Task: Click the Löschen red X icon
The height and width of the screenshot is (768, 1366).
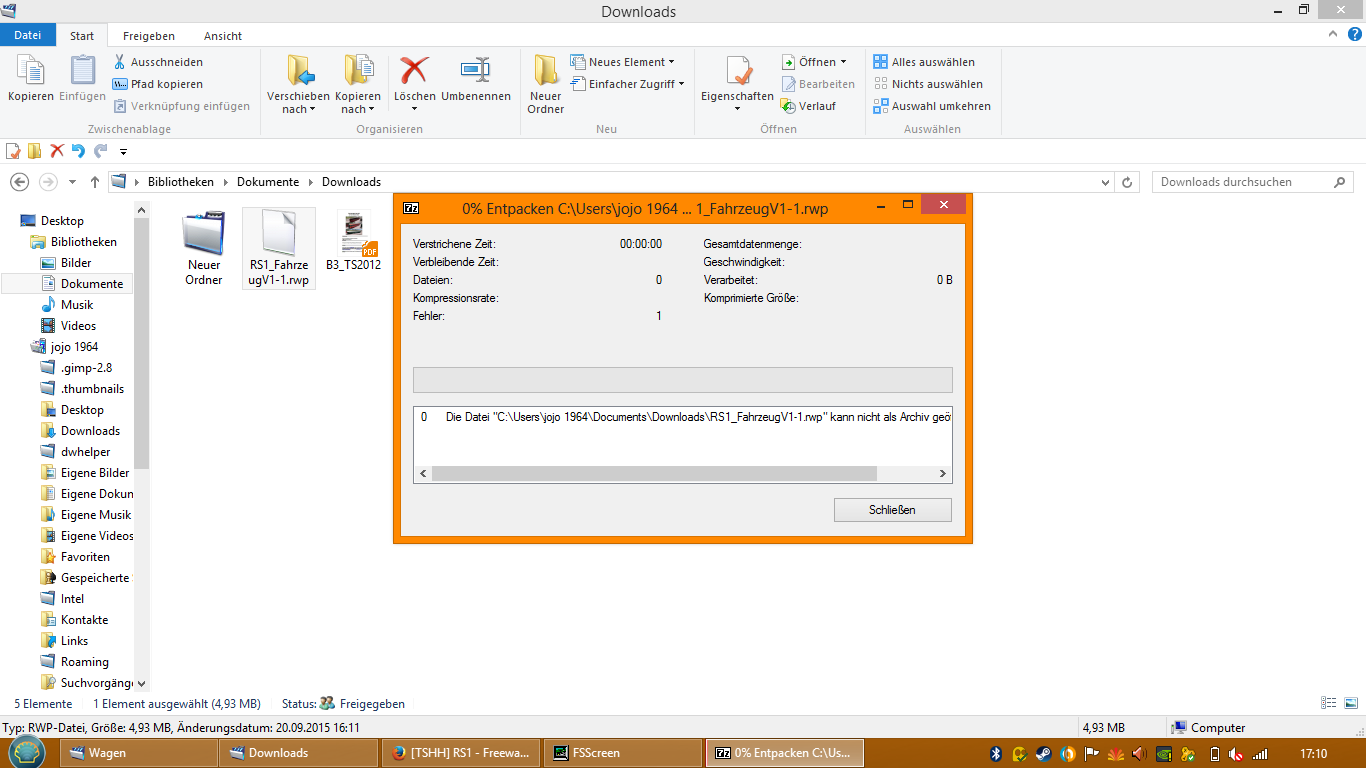Action: point(414,70)
